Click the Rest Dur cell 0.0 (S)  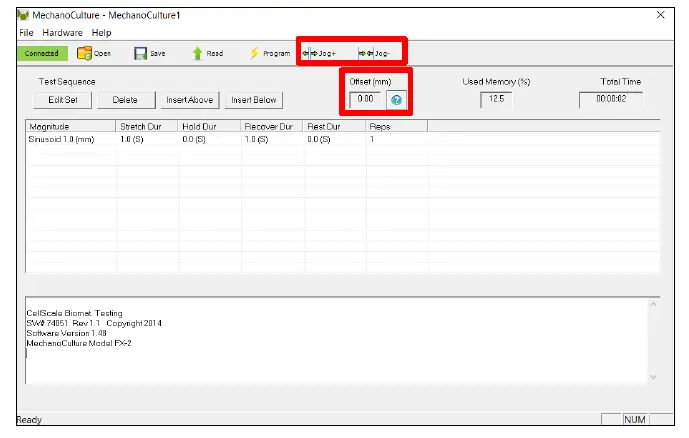pos(319,139)
